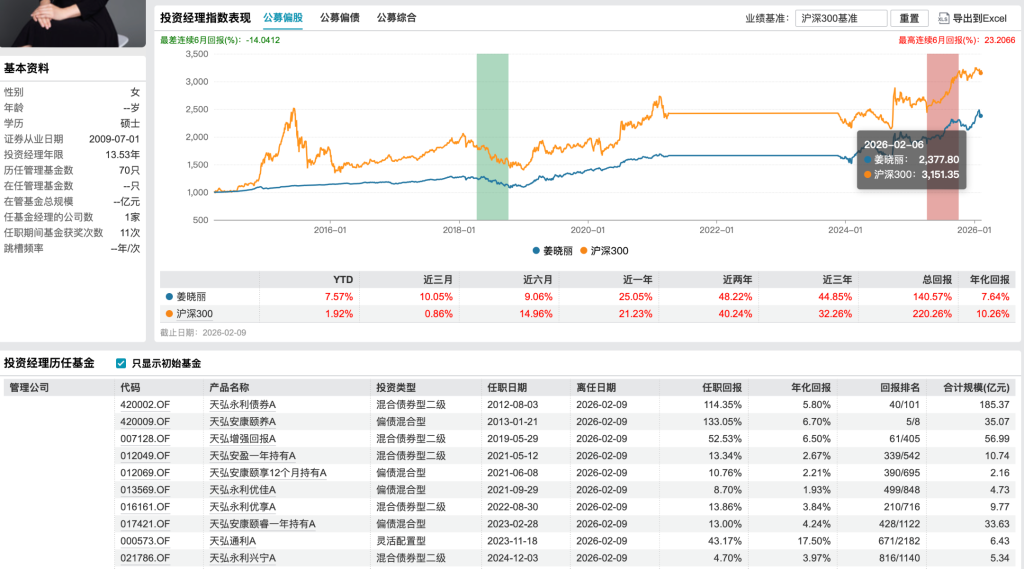
Task: Select 姜晓丽 YTD value 7.57%
Action: (x=339, y=297)
